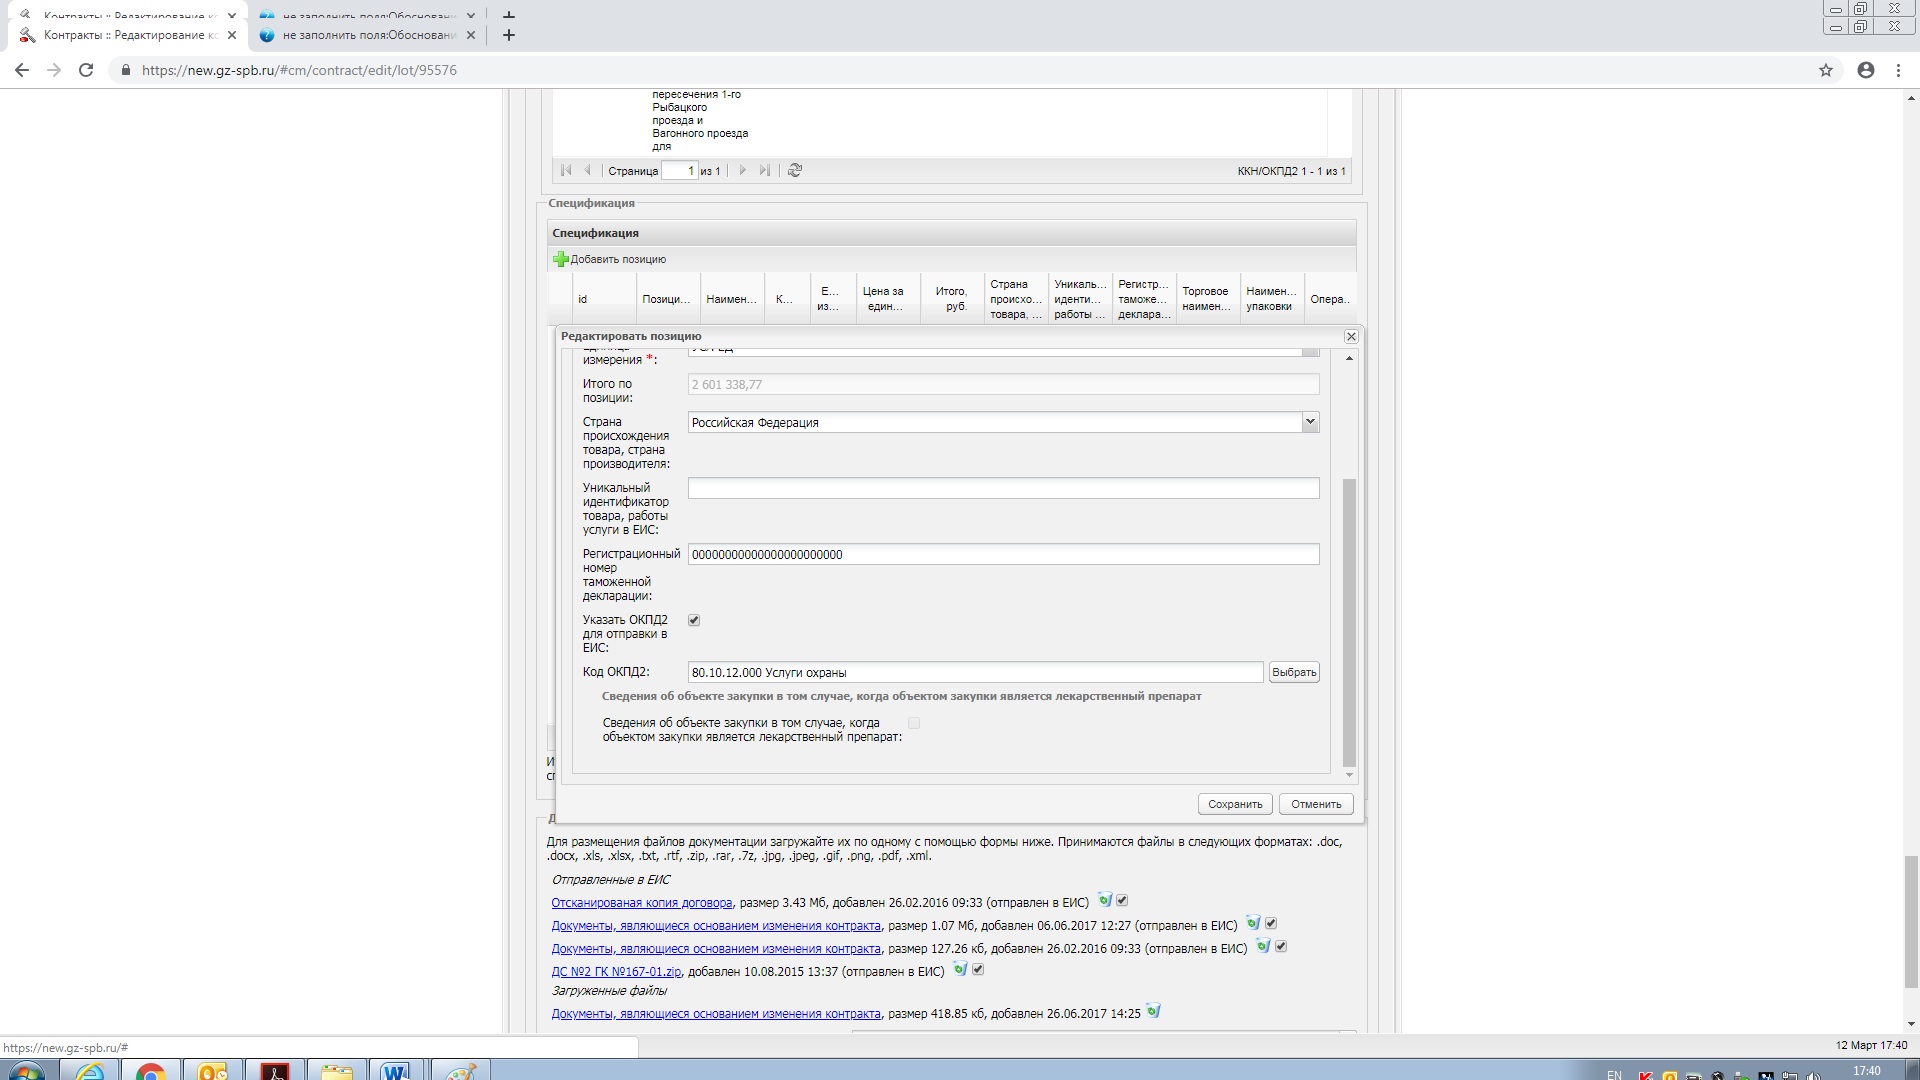Switch to the 'не заполнить поля:Обоснован…' browser tab
Screen dimensions: 1920x1080
tap(368, 35)
